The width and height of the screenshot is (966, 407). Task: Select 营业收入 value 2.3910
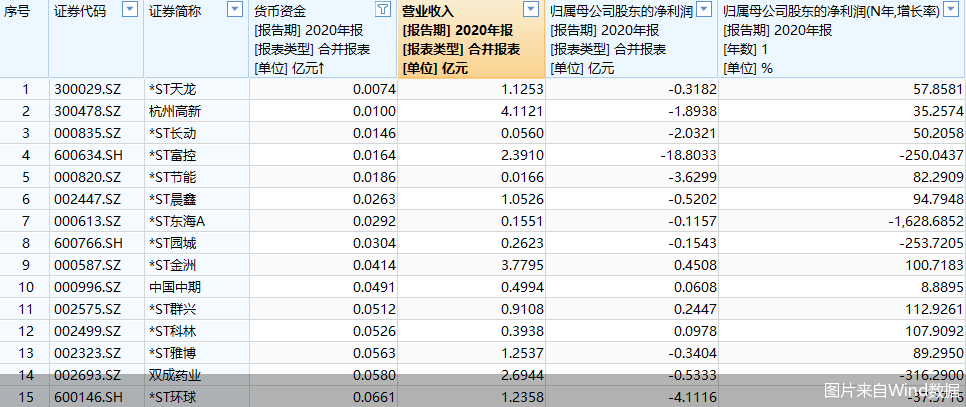tap(522, 156)
